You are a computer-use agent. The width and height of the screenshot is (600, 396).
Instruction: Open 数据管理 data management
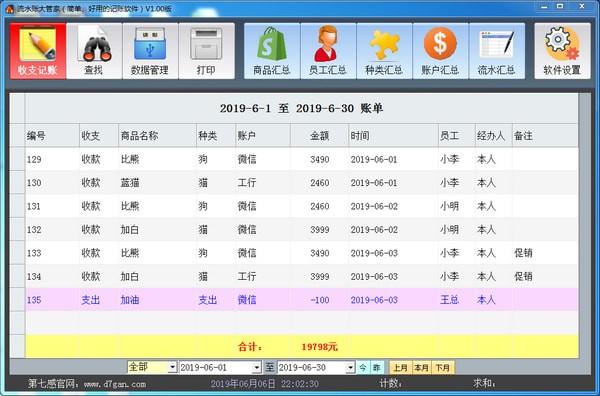pyautogui.click(x=150, y=51)
